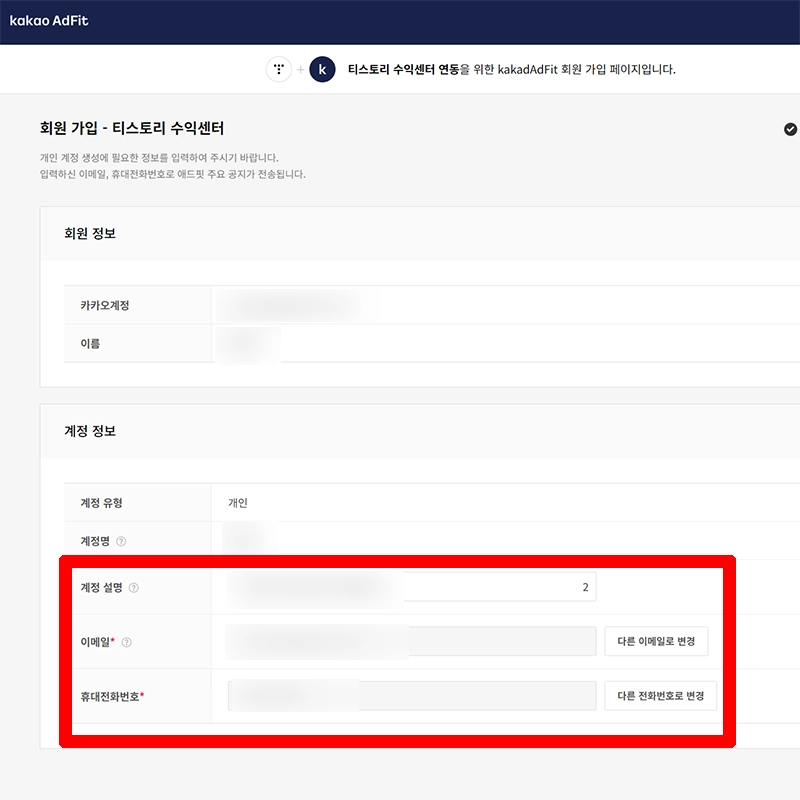Click the kakao AdFit logo
The width and height of the screenshot is (800, 800).
click(49, 20)
